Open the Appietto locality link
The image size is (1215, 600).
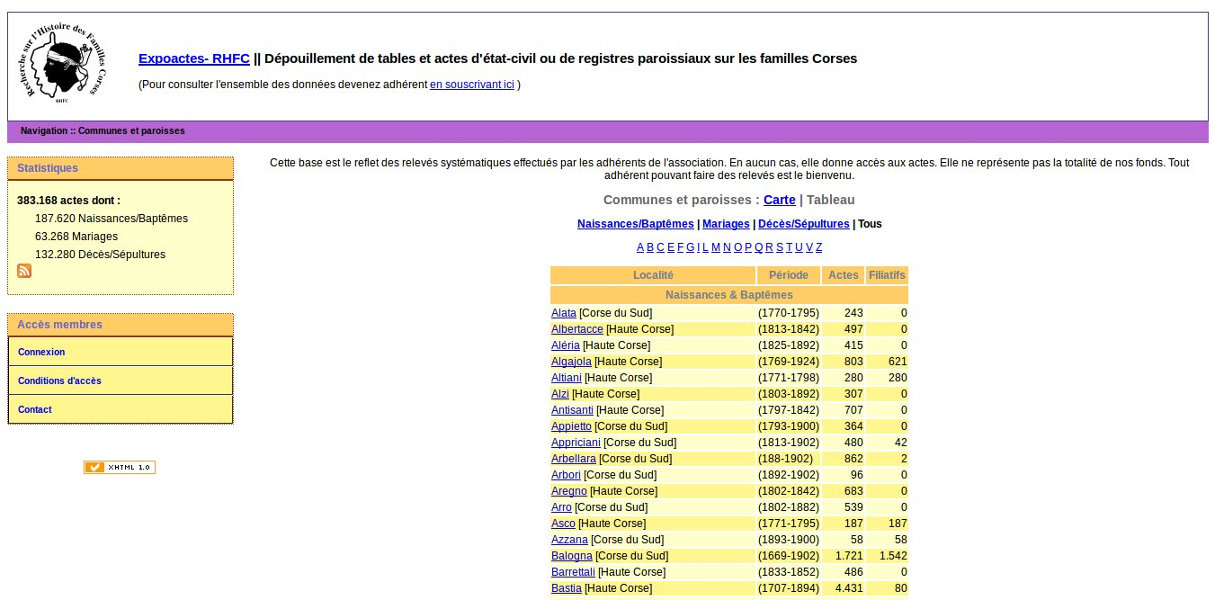point(571,426)
